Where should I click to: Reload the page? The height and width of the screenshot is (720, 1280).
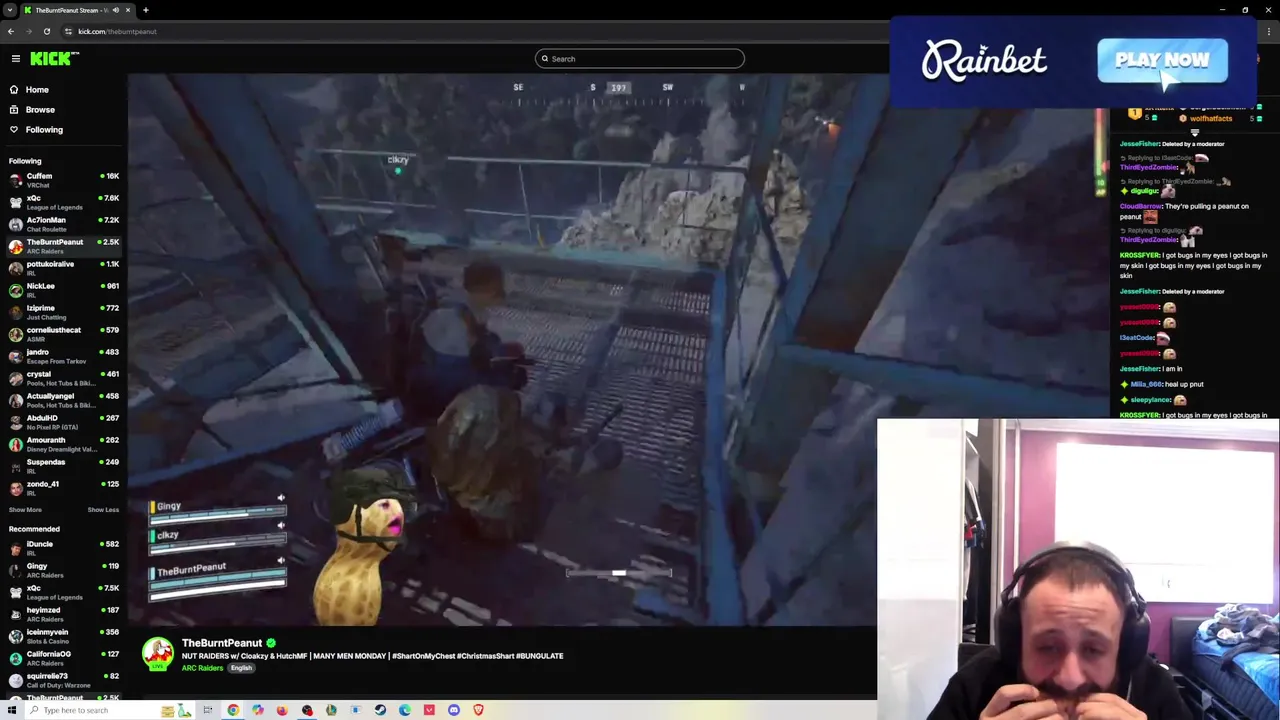point(47,31)
